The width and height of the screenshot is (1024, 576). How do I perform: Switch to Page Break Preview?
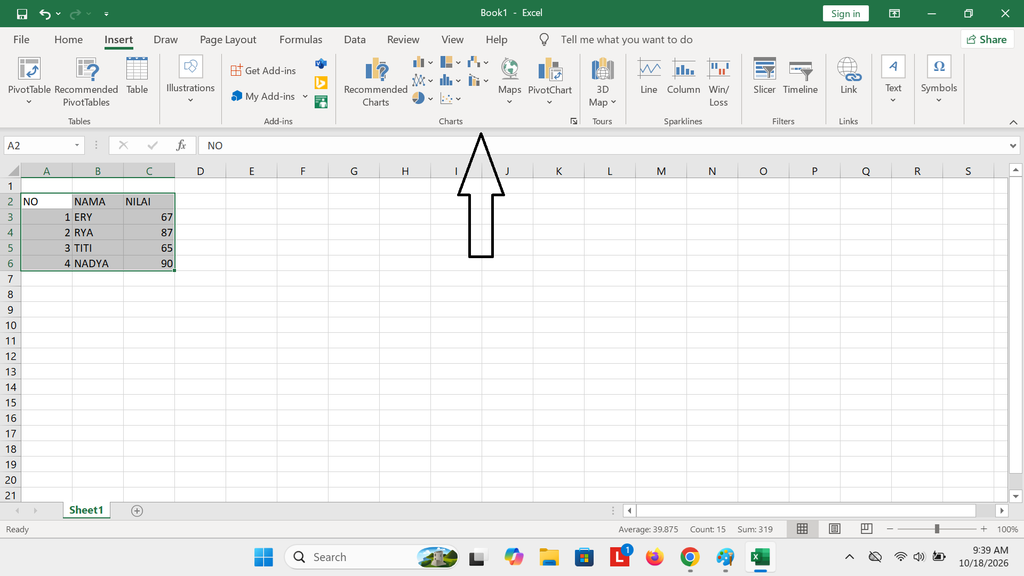point(866,529)
